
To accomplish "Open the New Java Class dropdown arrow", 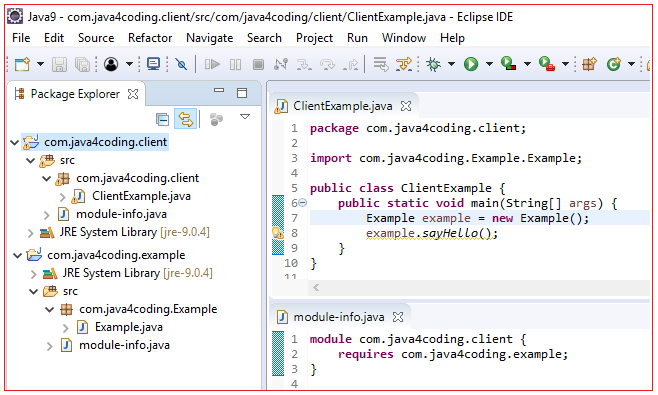I will tap(631, 64).
